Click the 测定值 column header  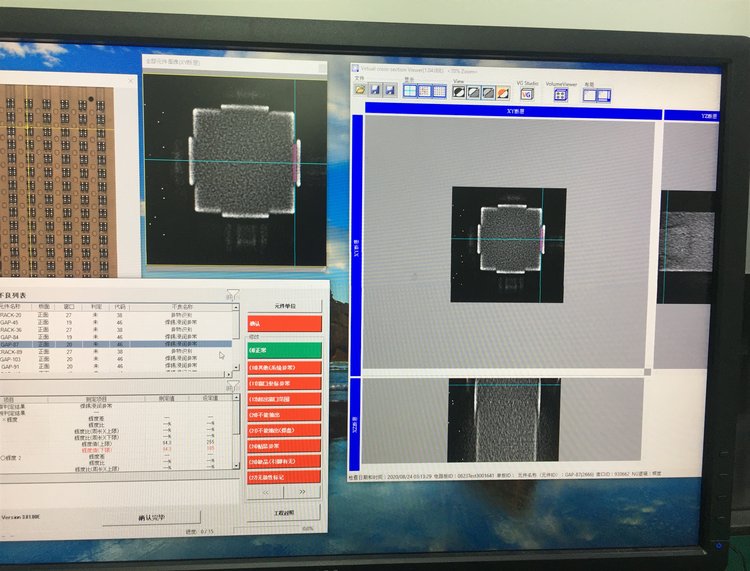pos(166,398)
